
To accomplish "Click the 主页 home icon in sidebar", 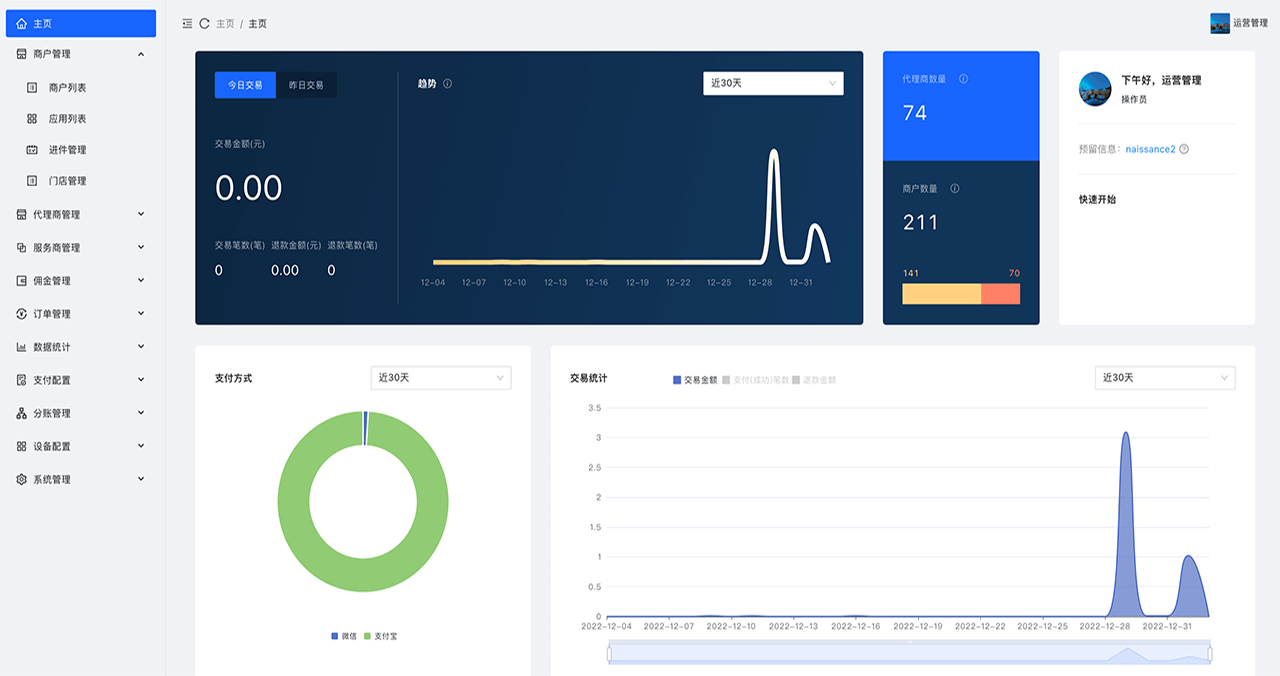I will pos(22,23).
